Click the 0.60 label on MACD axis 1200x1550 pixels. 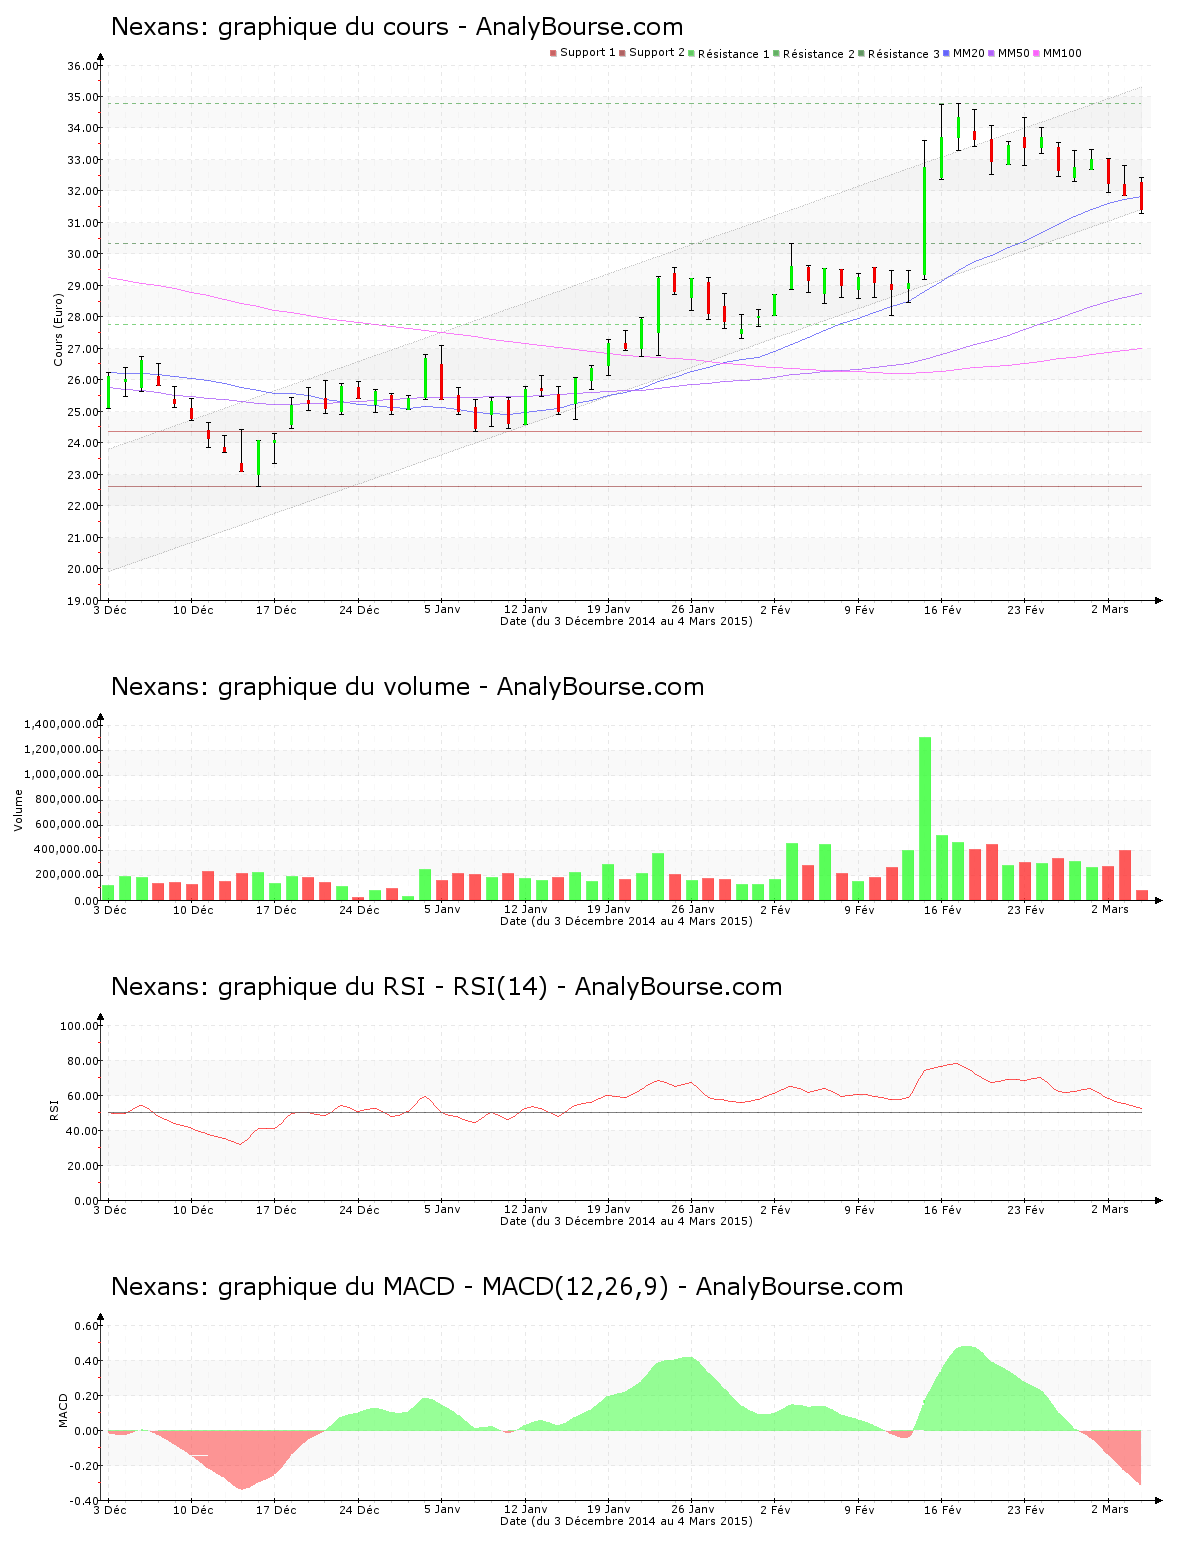click(86, 1326)
